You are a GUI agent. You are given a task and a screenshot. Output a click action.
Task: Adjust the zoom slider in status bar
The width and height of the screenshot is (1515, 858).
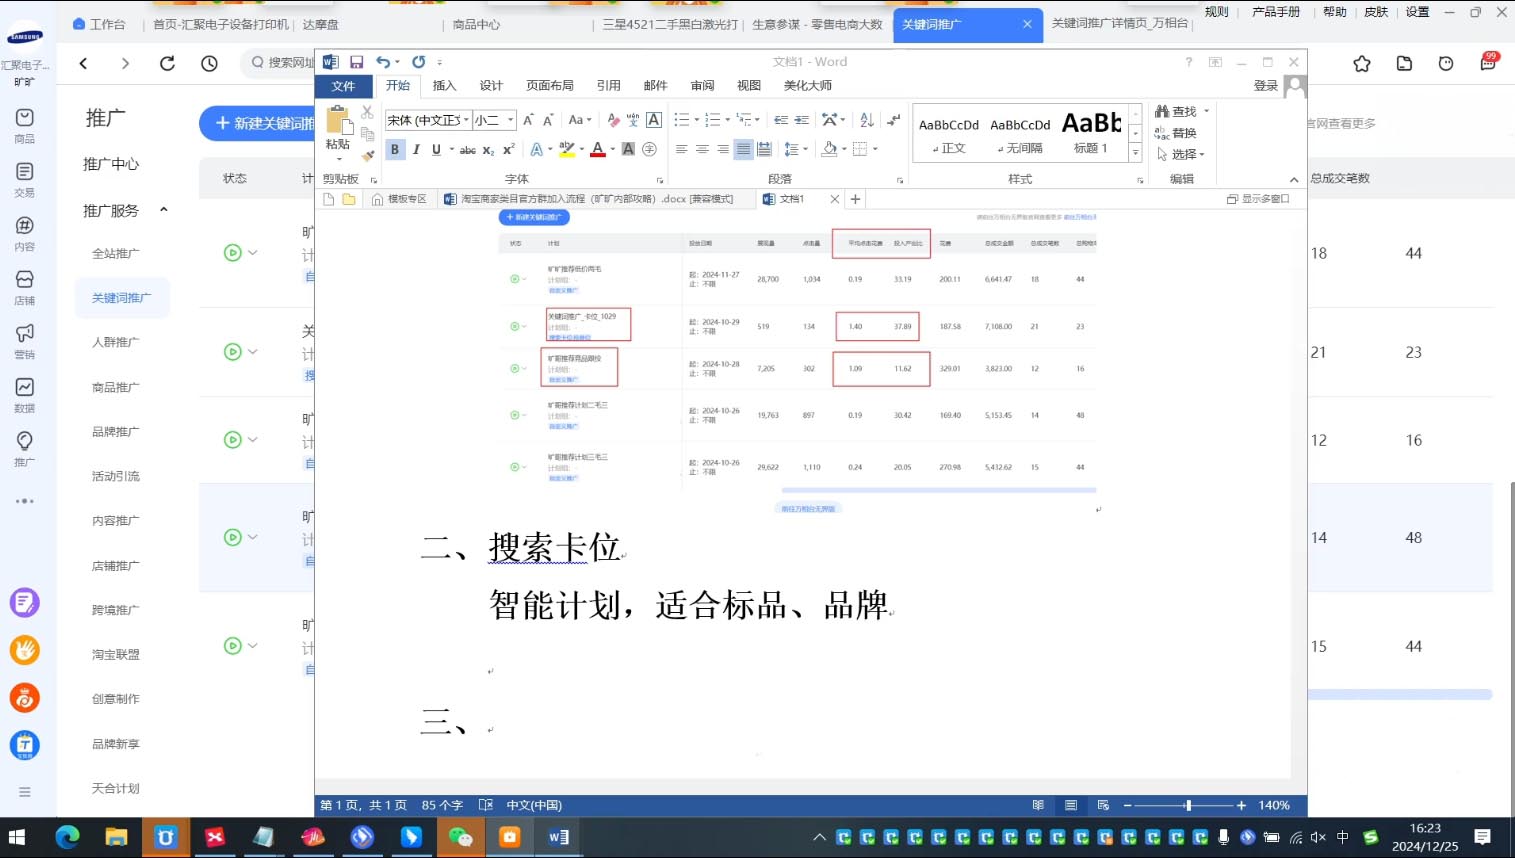(1188, 805)
